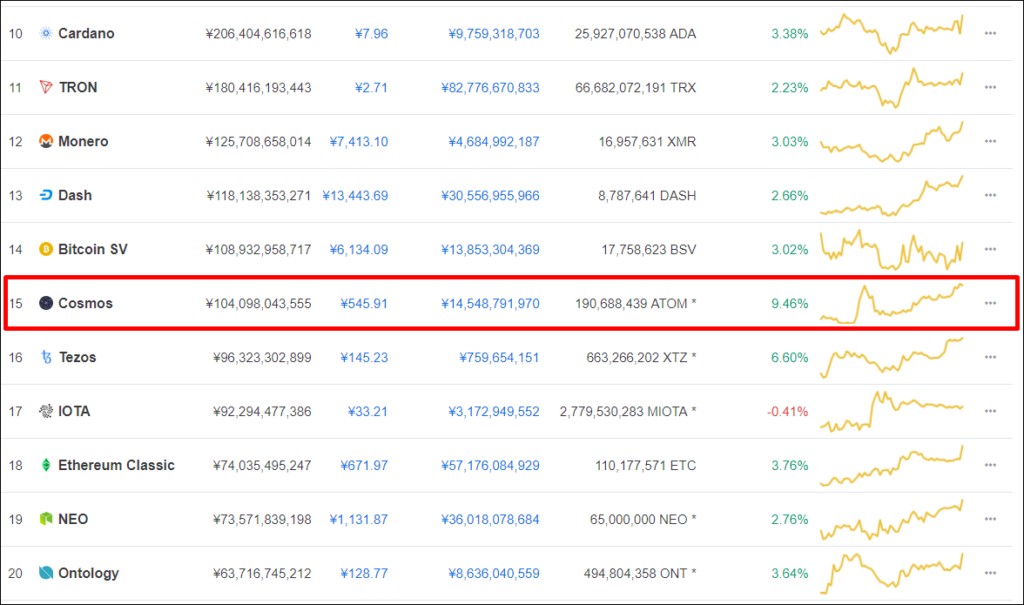Click Dash's price ¥13,443.69
The width and height of the screenshot is (1024, 605).
click(355, 195)
